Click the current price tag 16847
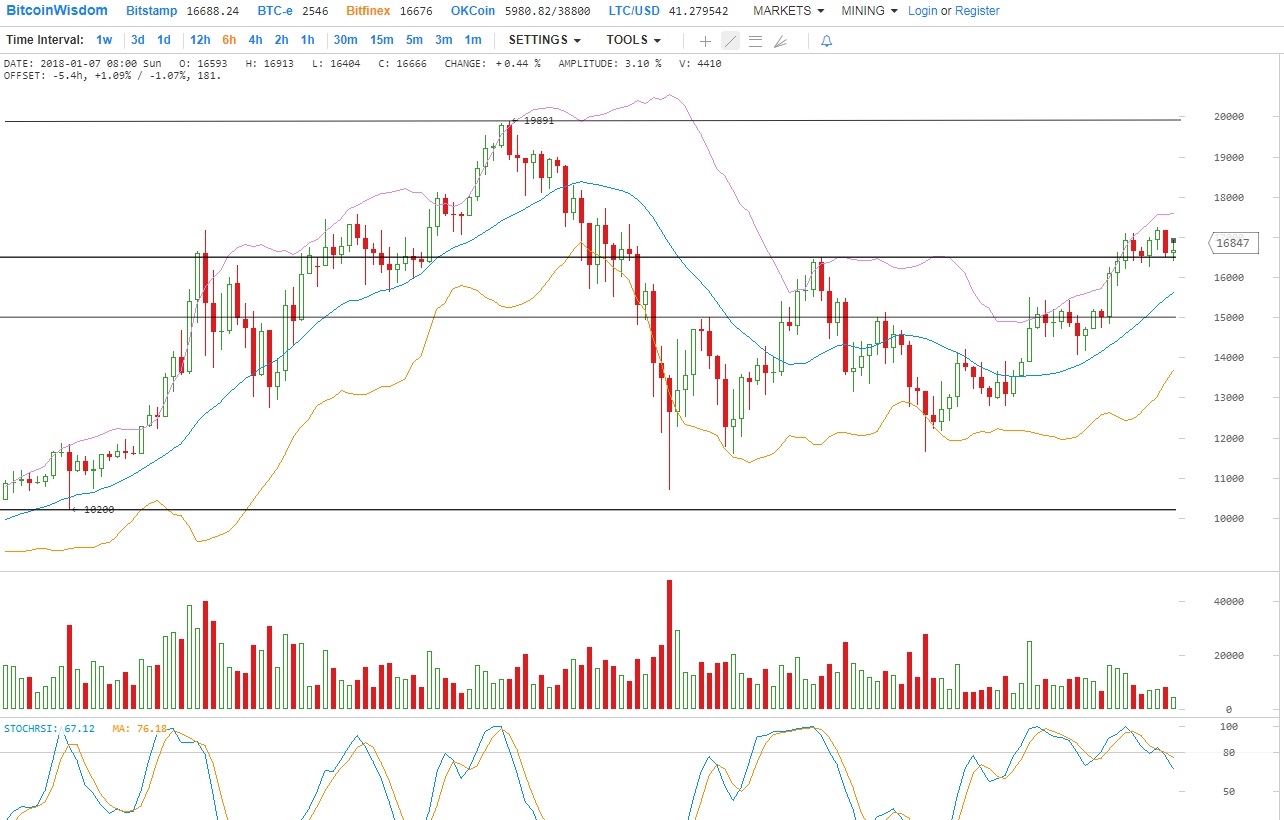The width and height of the screenshot is (1284, 820). pyautogui.click(x=1235, y=242)
